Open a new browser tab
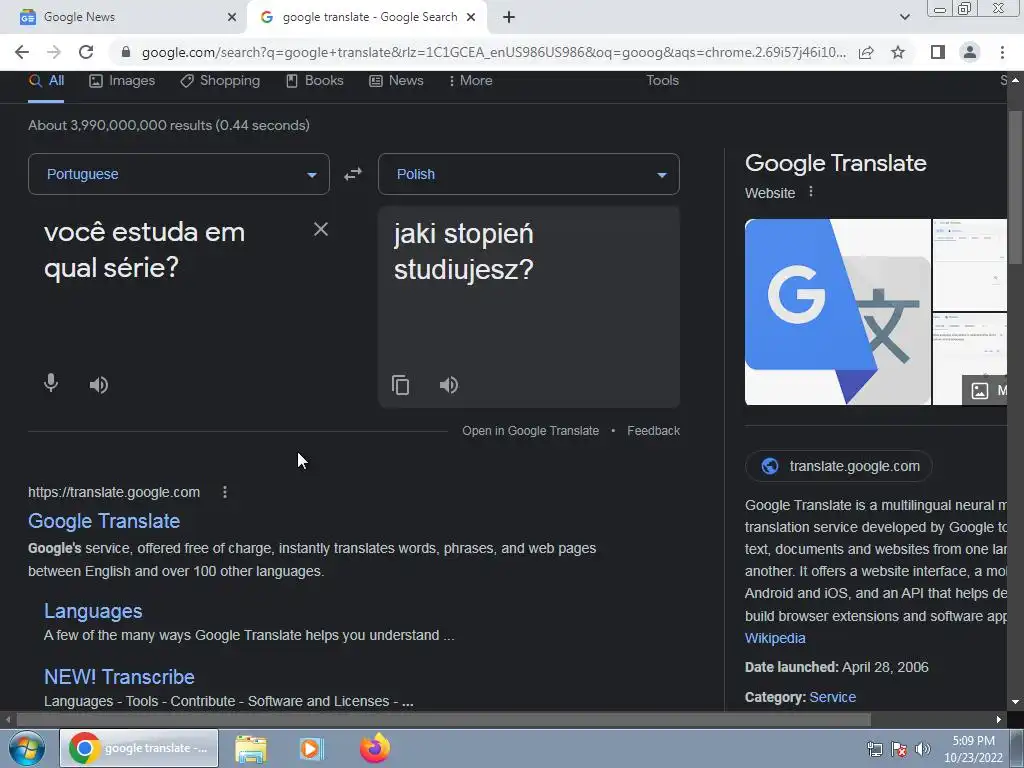Screen dimensions: 1024x768 click(509, 18)
